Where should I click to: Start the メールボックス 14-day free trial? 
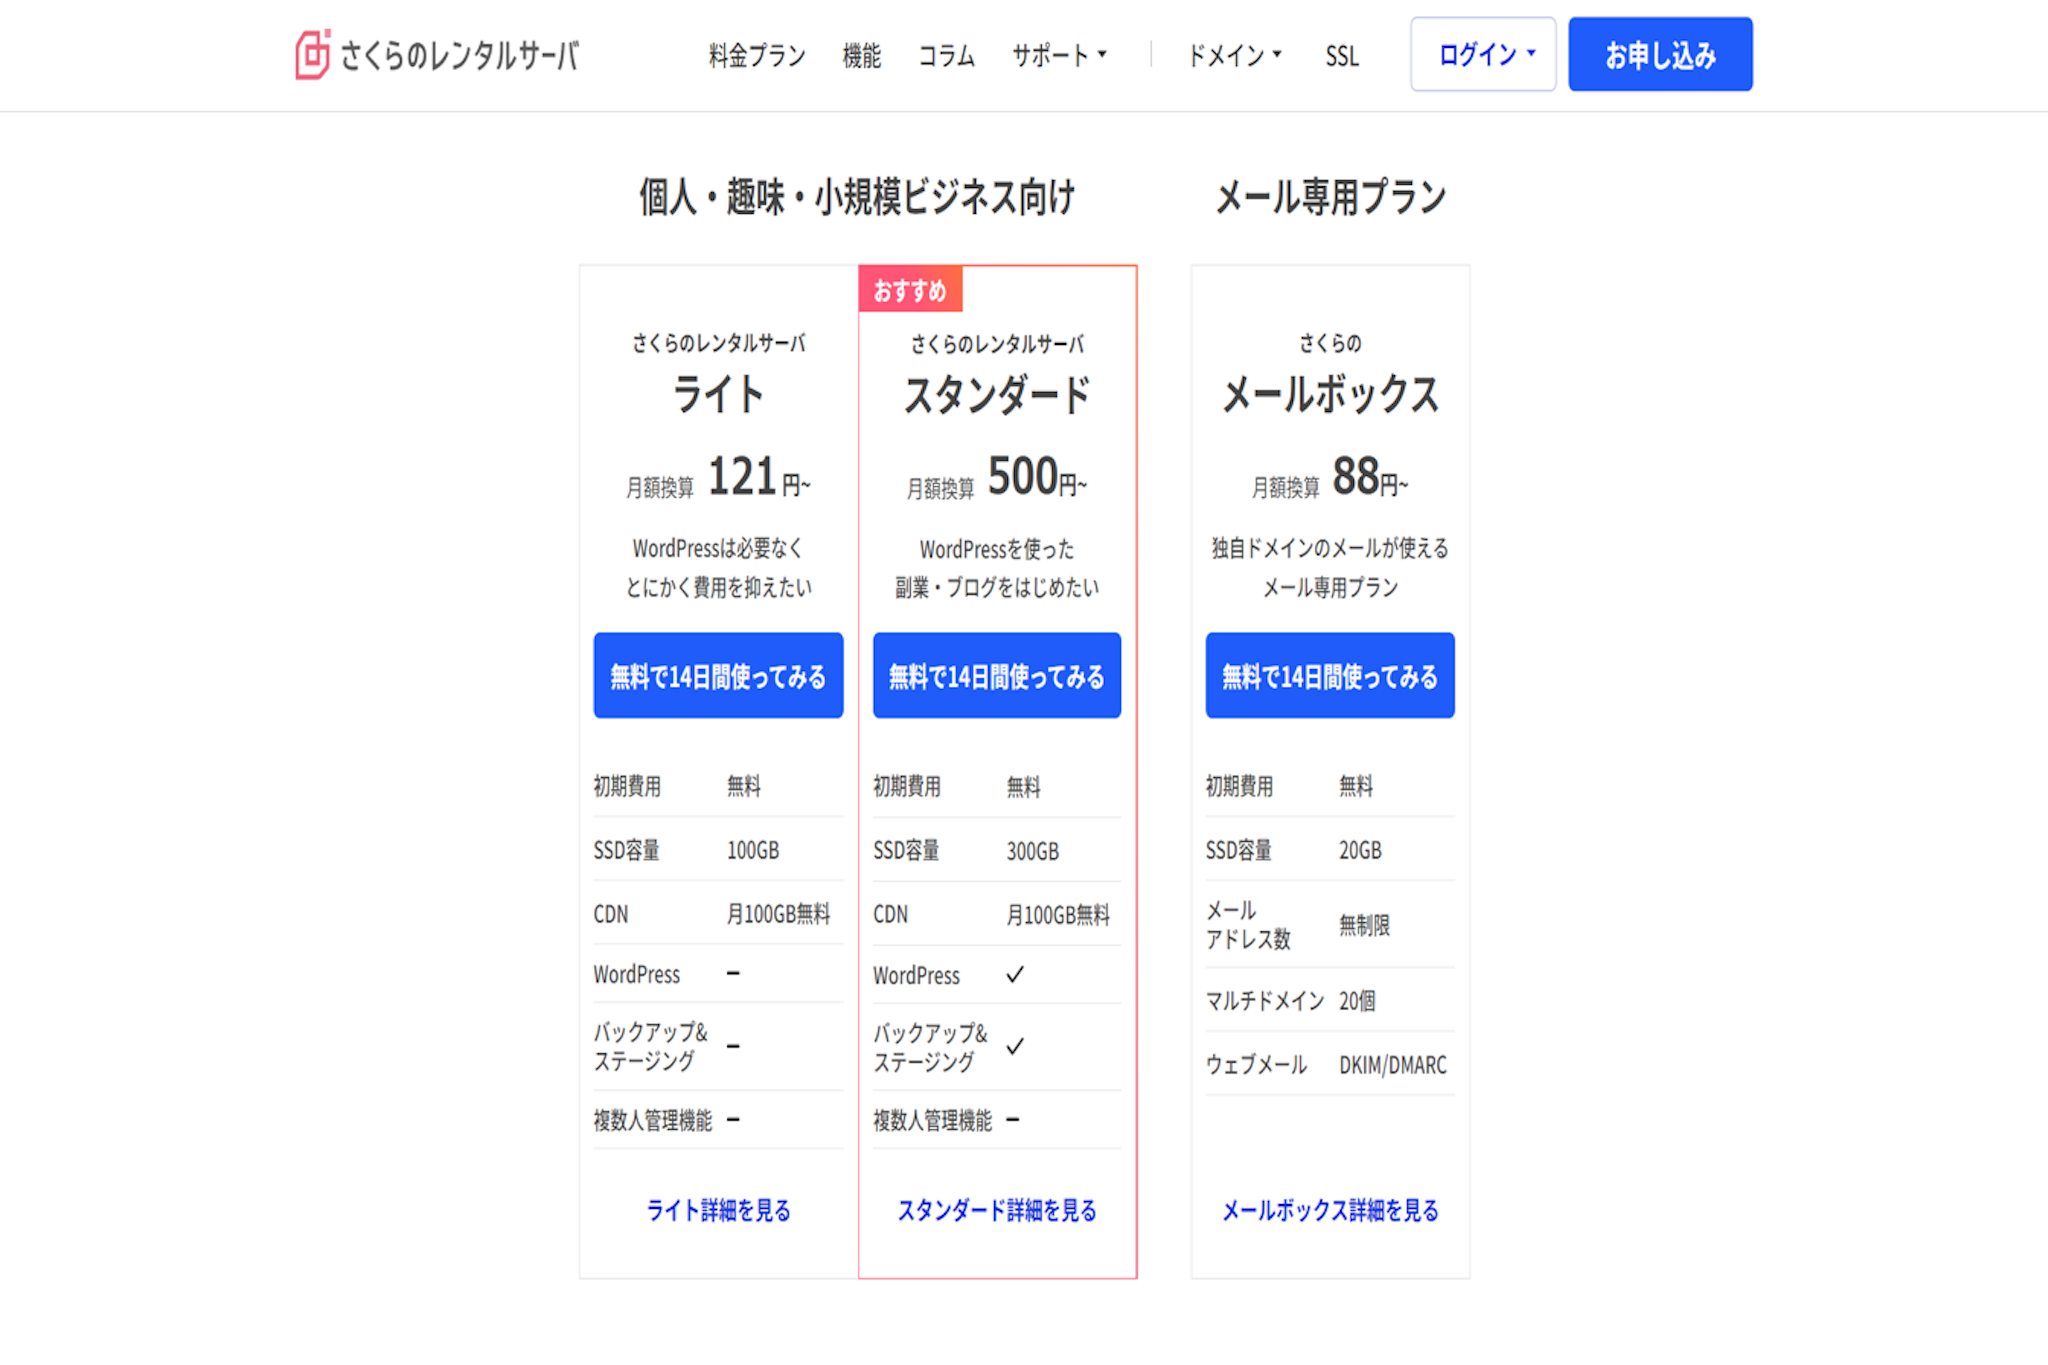[x=1329, y=676]
